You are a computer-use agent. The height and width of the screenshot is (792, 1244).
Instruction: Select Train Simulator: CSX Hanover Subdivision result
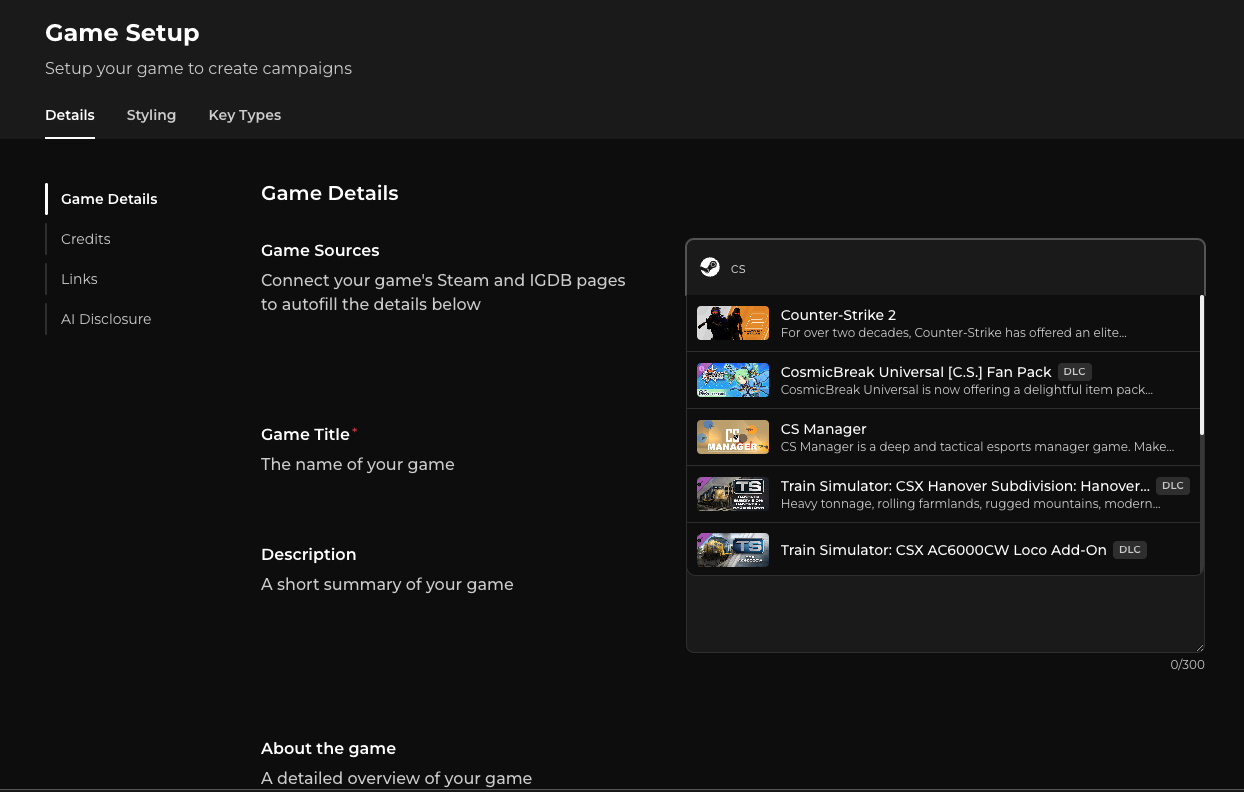click(x=943, y=494)
